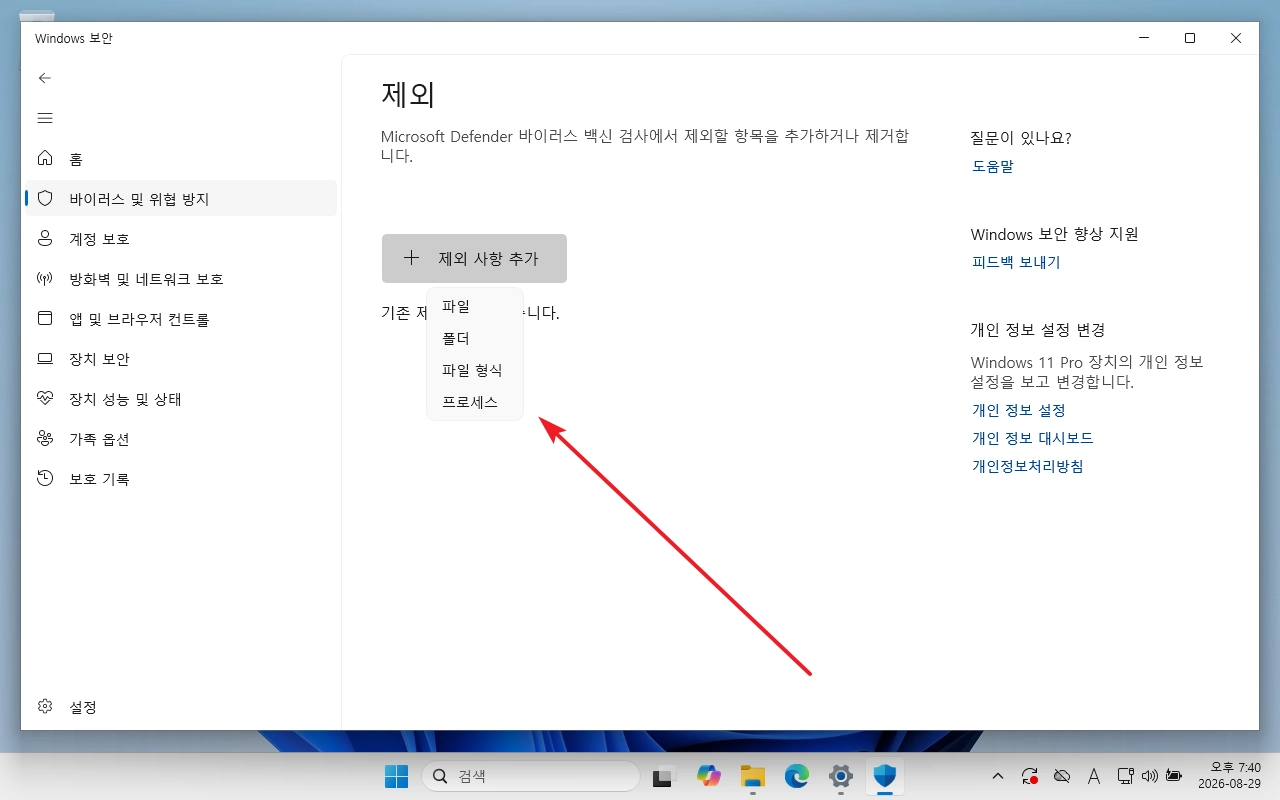Click the 피드백 보내기 link
Screen dimensions: 1280x800
(x=1016, y=262)
